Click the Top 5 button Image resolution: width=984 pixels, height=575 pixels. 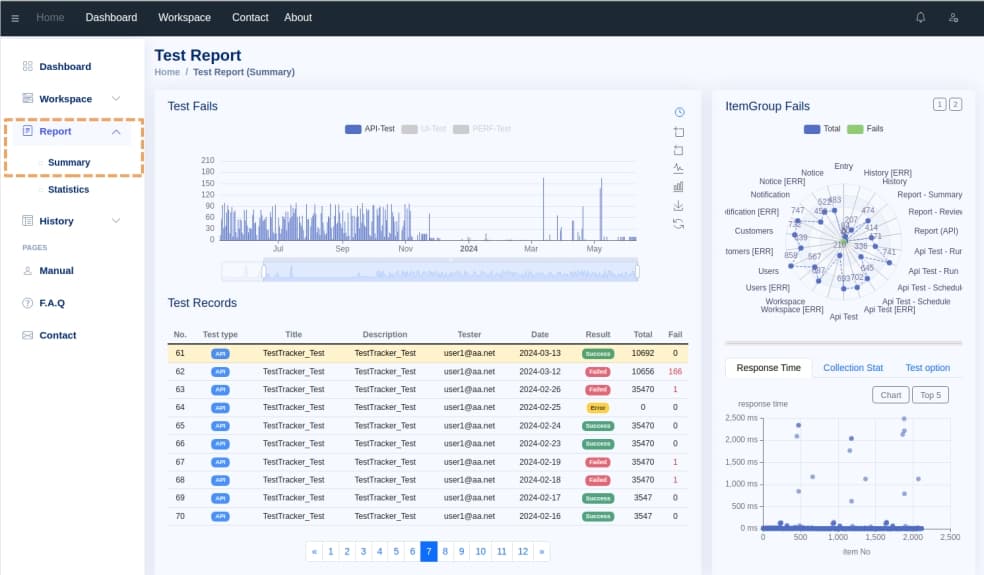click(x=930, y=395)
